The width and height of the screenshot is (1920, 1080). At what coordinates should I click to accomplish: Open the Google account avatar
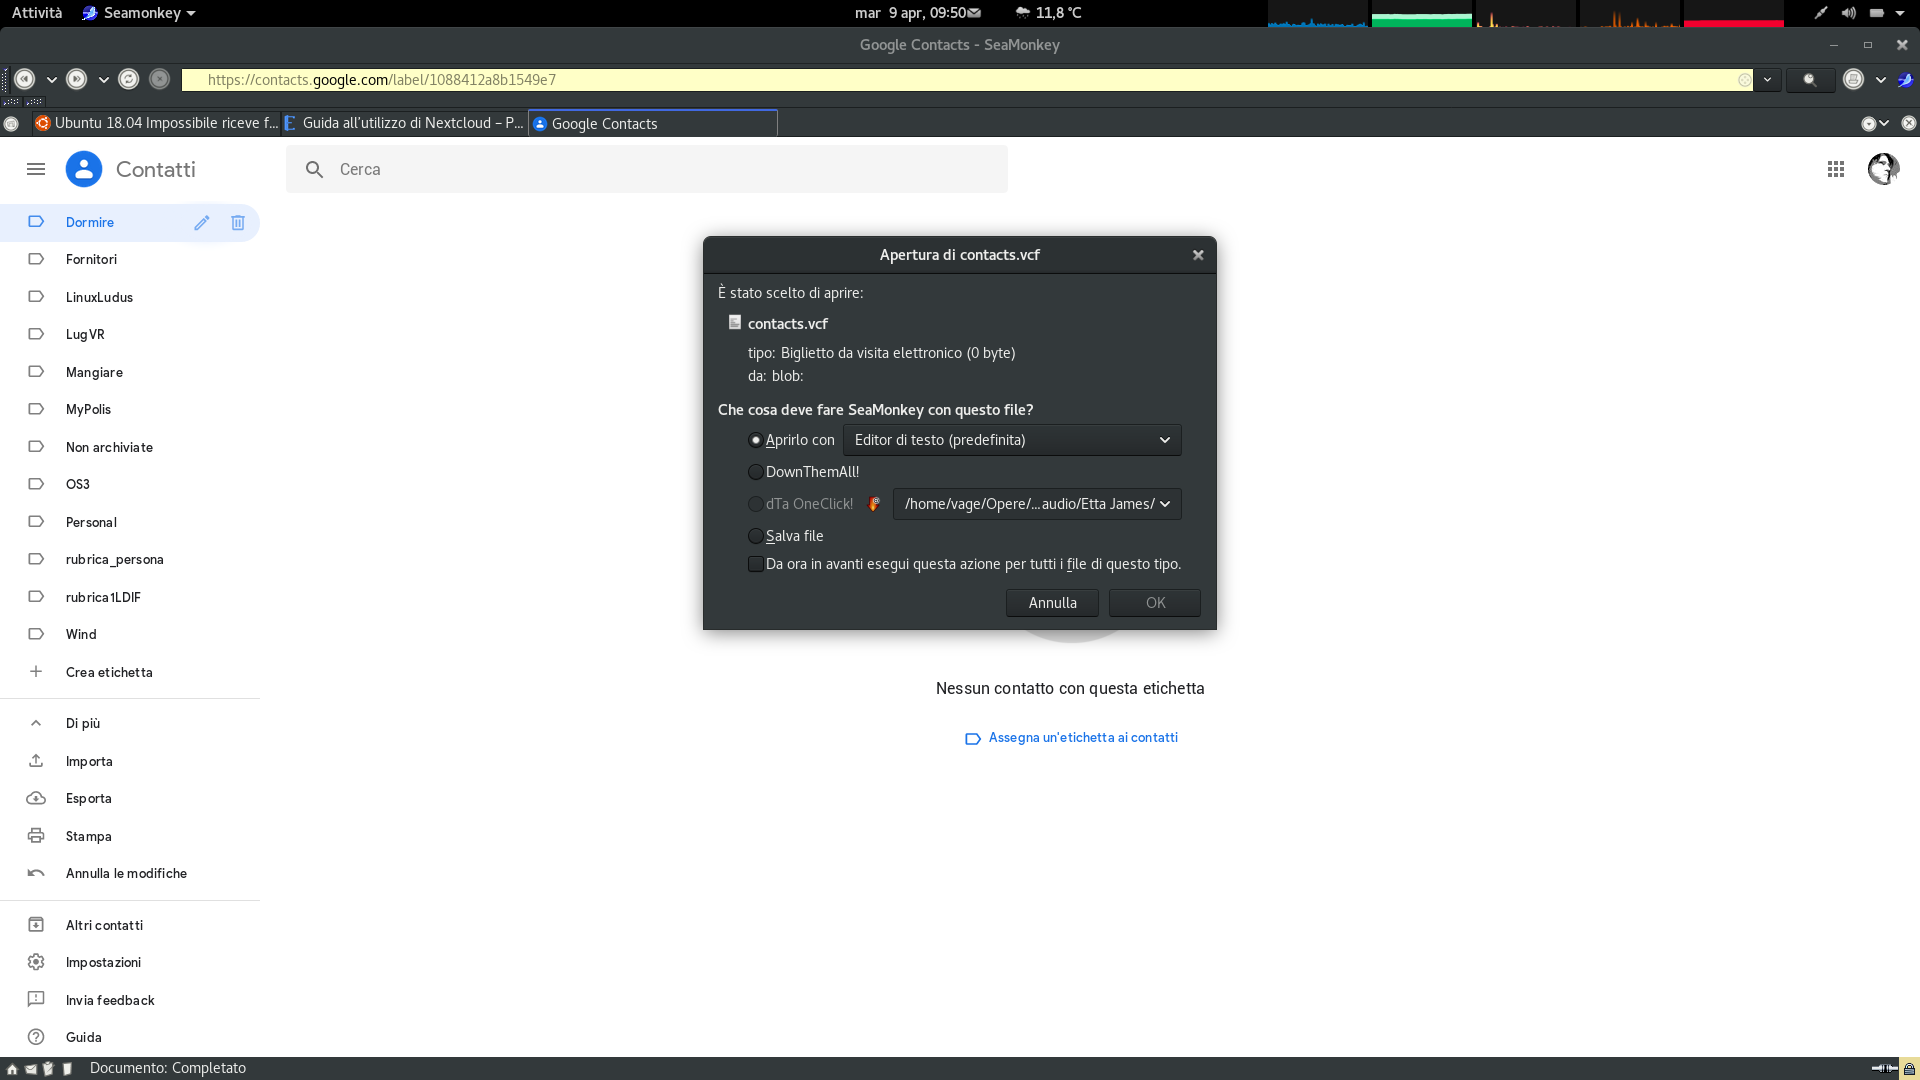pos(1883,169)
